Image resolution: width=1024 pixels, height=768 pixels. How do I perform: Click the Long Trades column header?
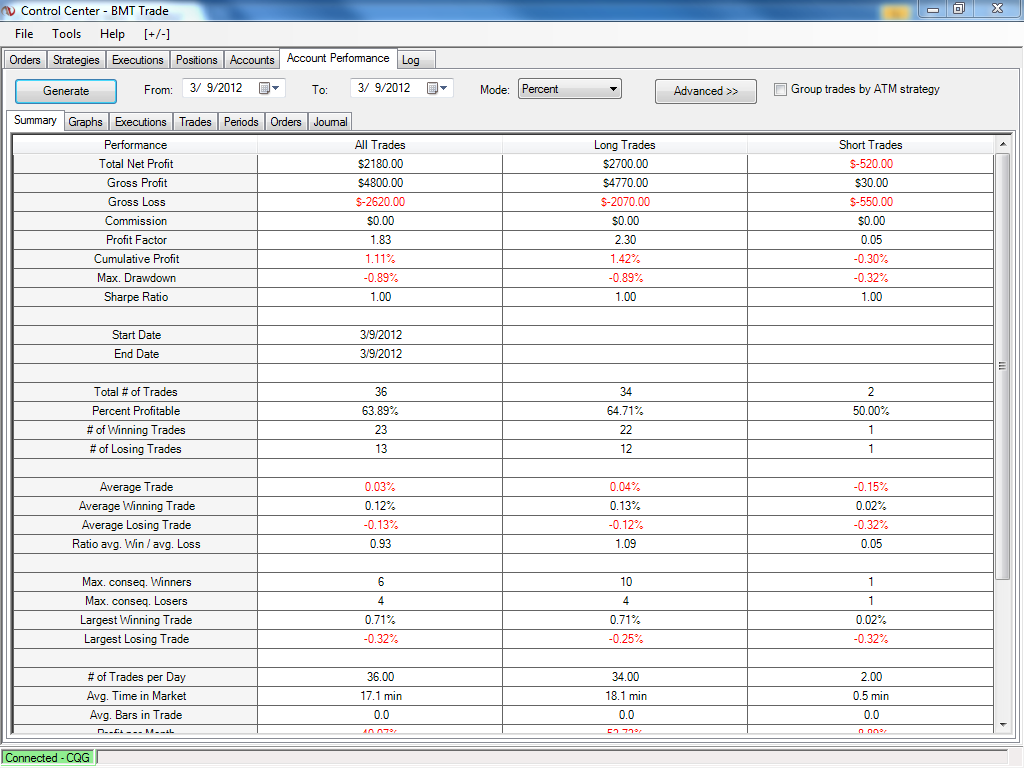625,145
